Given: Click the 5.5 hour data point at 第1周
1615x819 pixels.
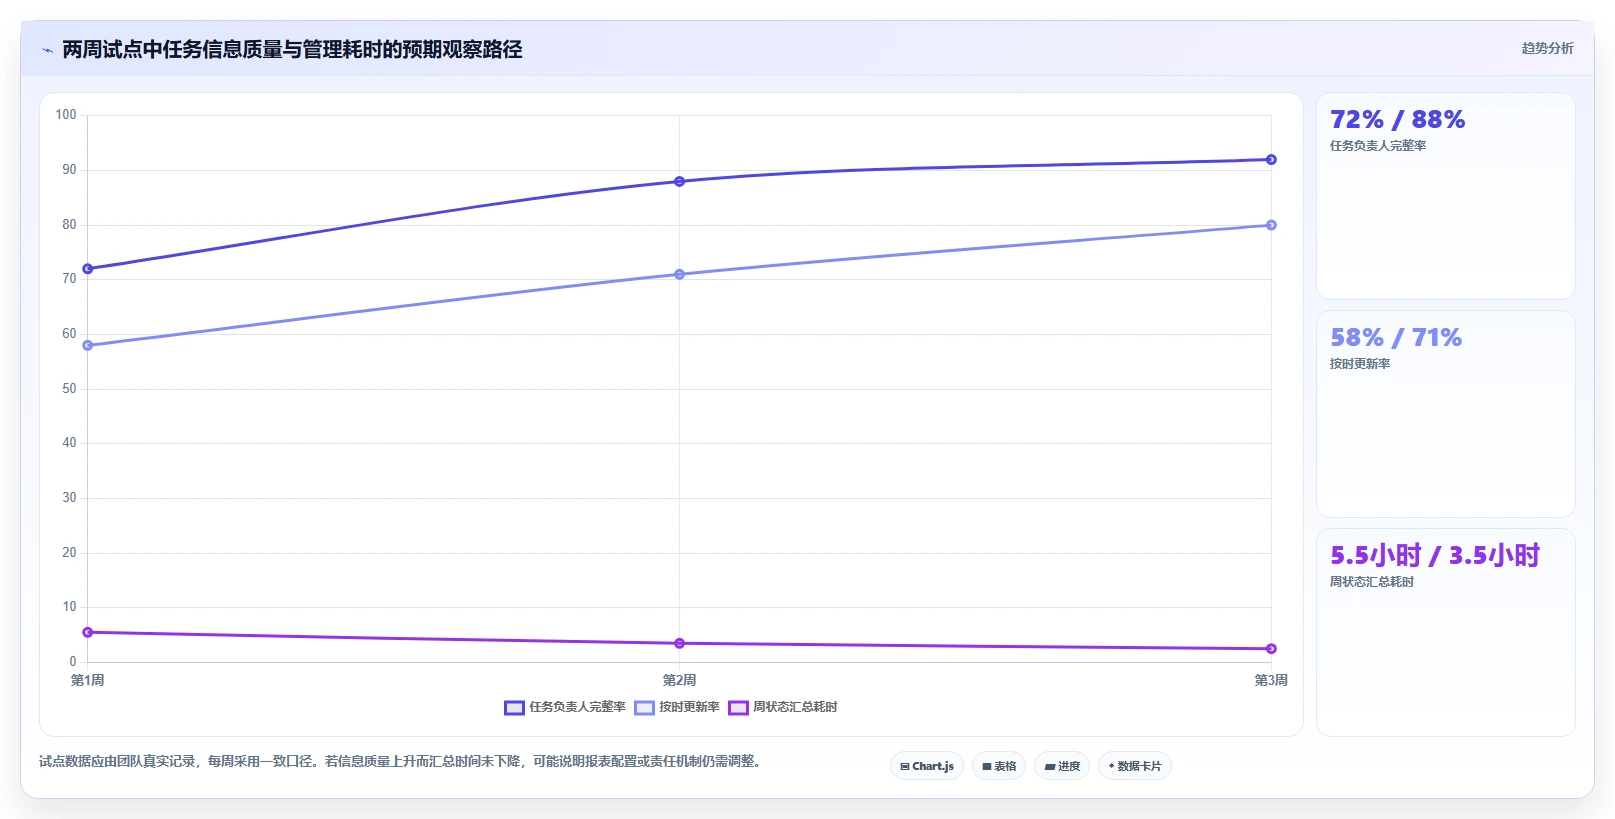Looking at the screenshot, I should point(88,633).
